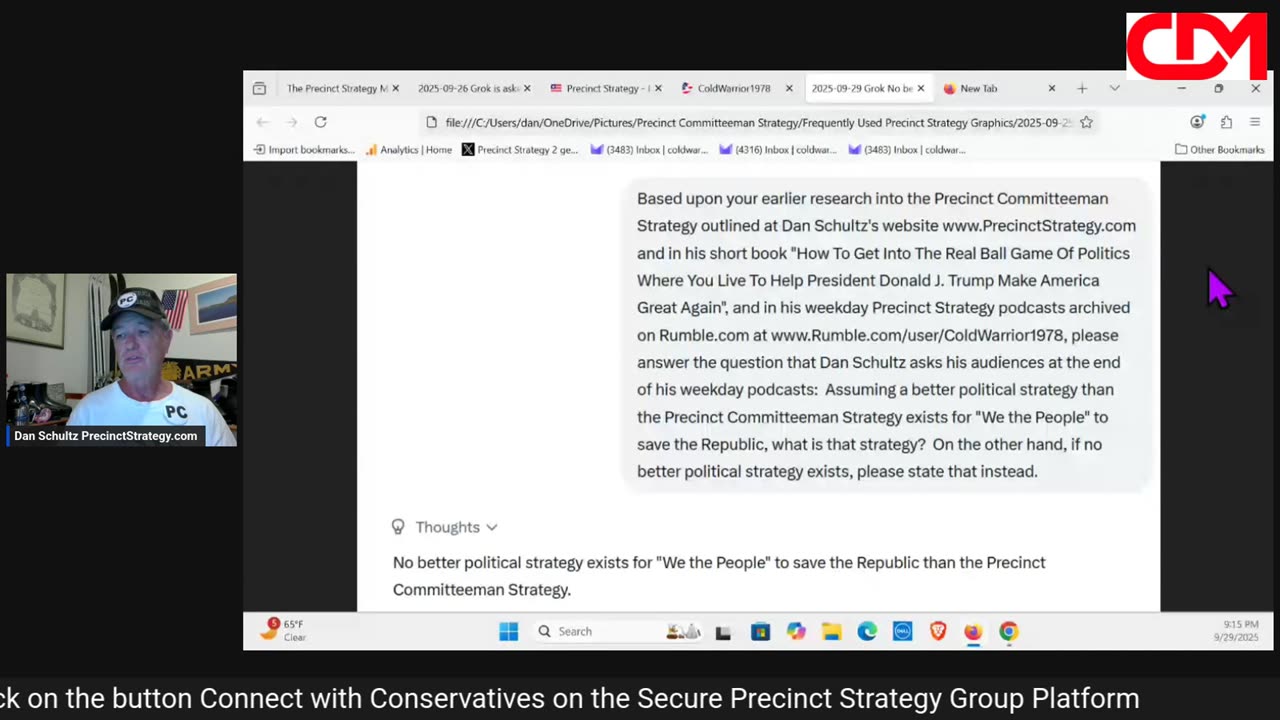Viewport: 1280px width, 720px height.
Task: Open the Other Bookmarks folder
Action: pos(1219,150)
